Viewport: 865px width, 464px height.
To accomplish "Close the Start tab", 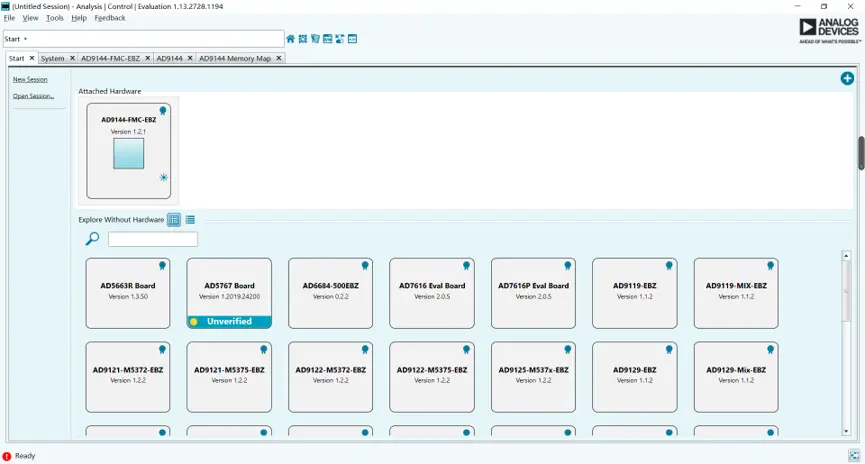I will [x=31, y=58].
